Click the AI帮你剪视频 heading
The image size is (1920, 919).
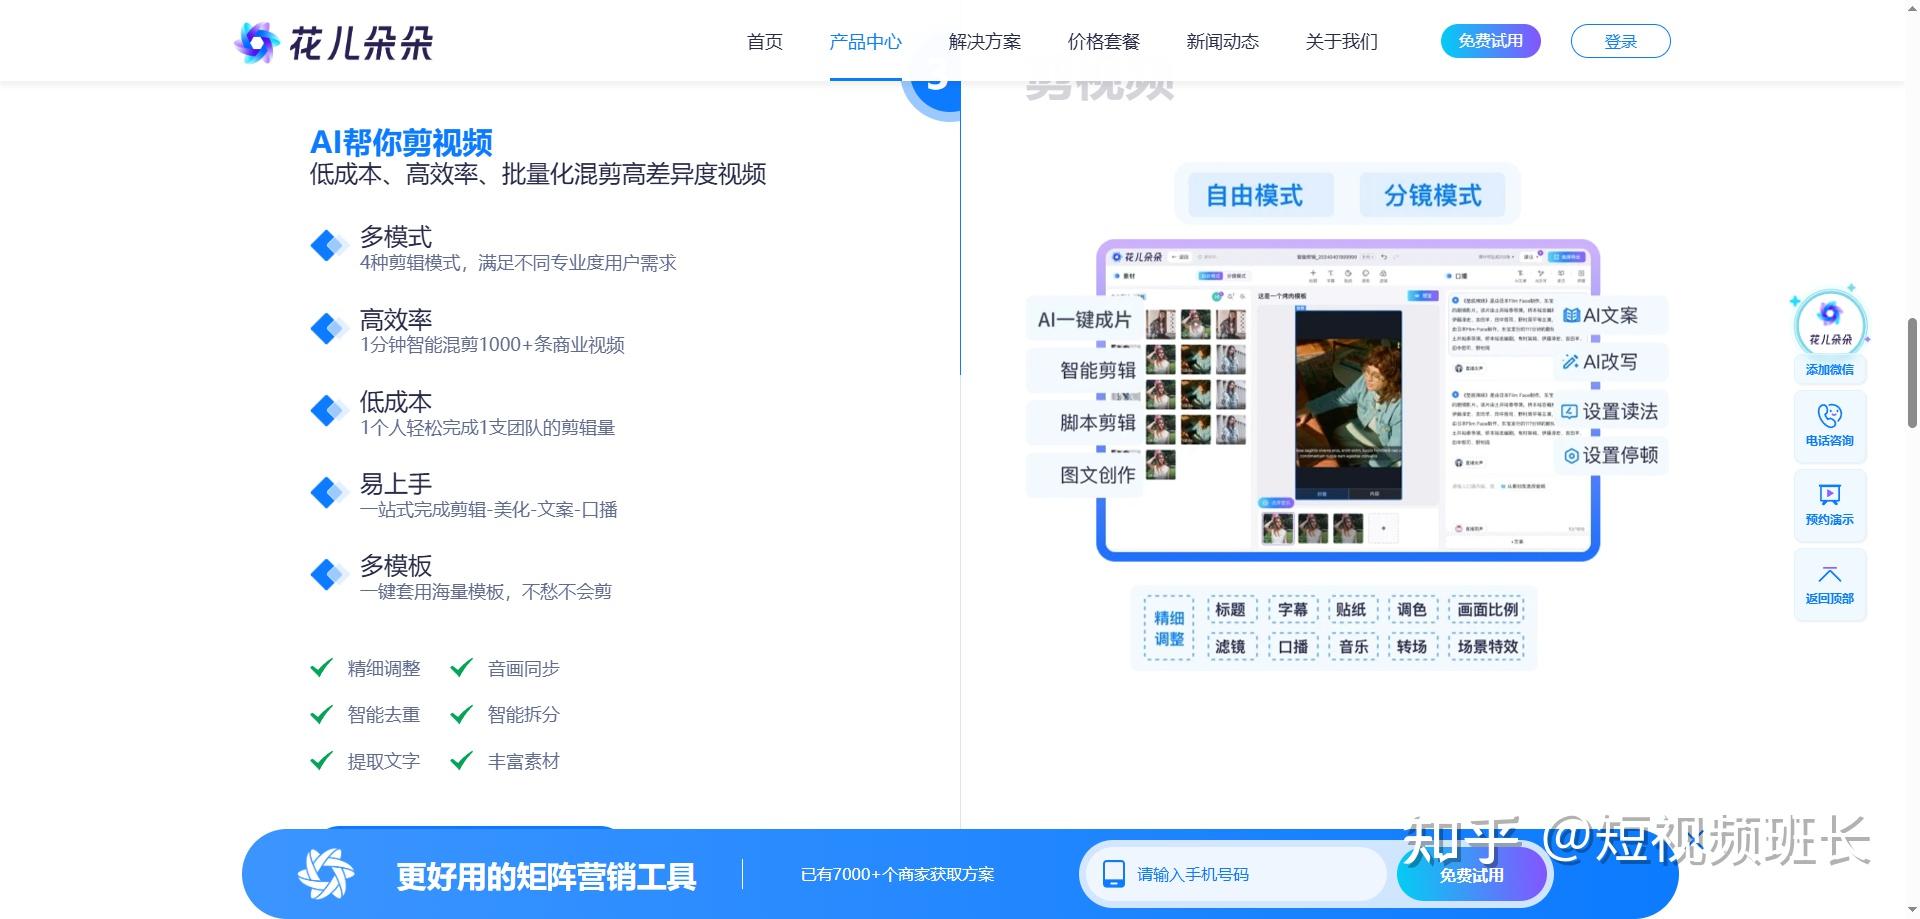401,142
